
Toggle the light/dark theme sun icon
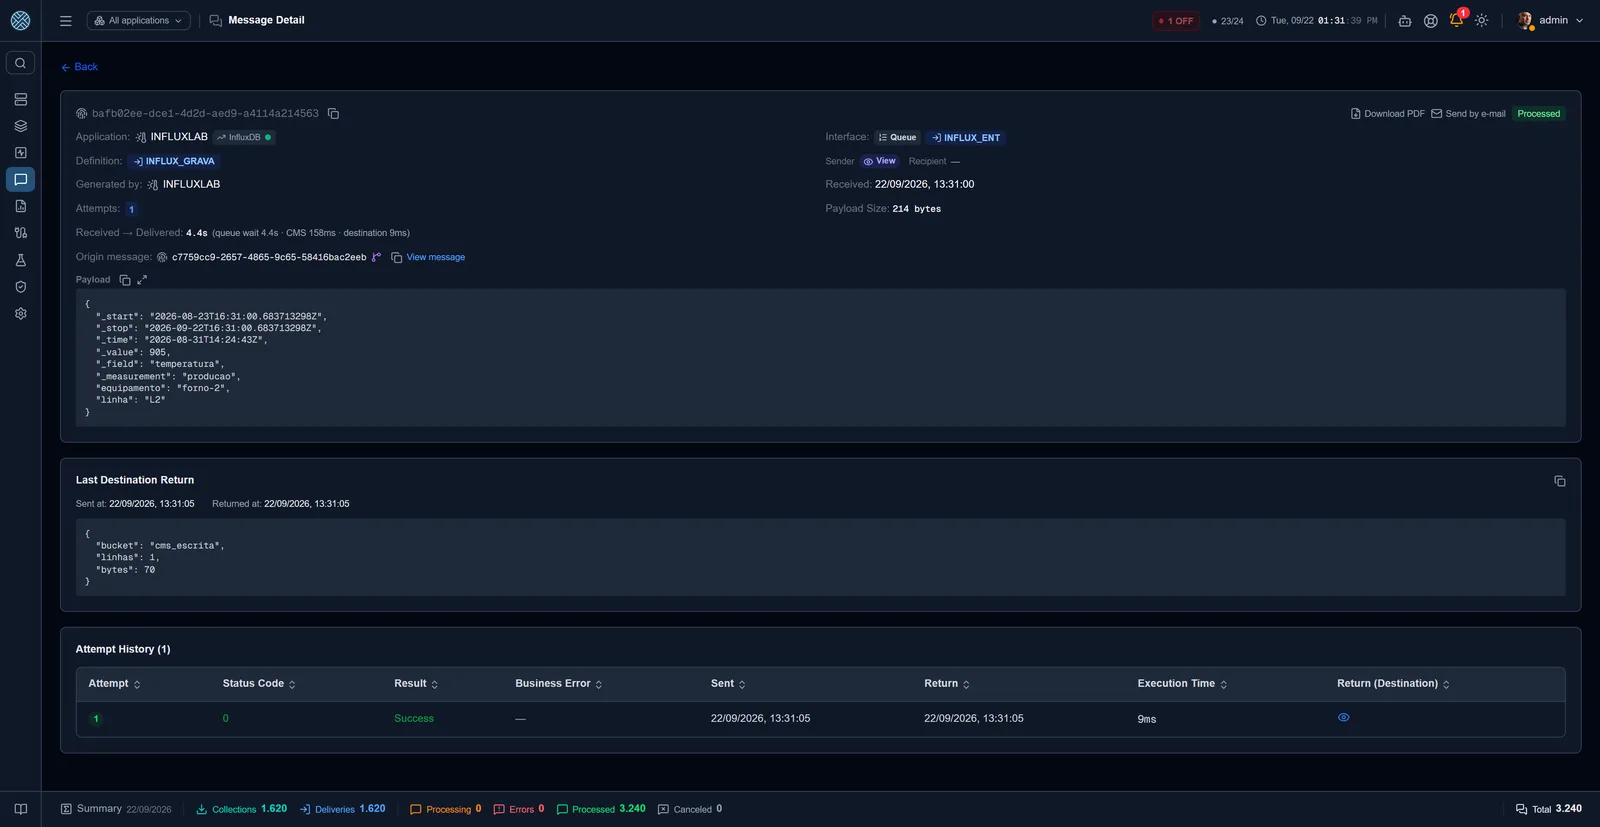point(1482,21)
